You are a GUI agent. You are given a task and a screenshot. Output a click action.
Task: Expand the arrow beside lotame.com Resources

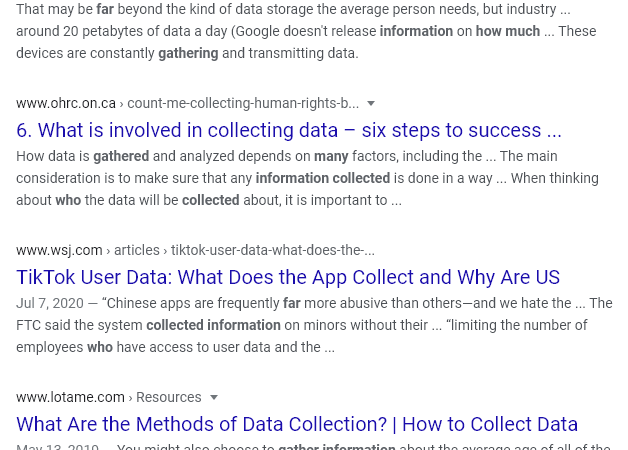tap(214, 398)
